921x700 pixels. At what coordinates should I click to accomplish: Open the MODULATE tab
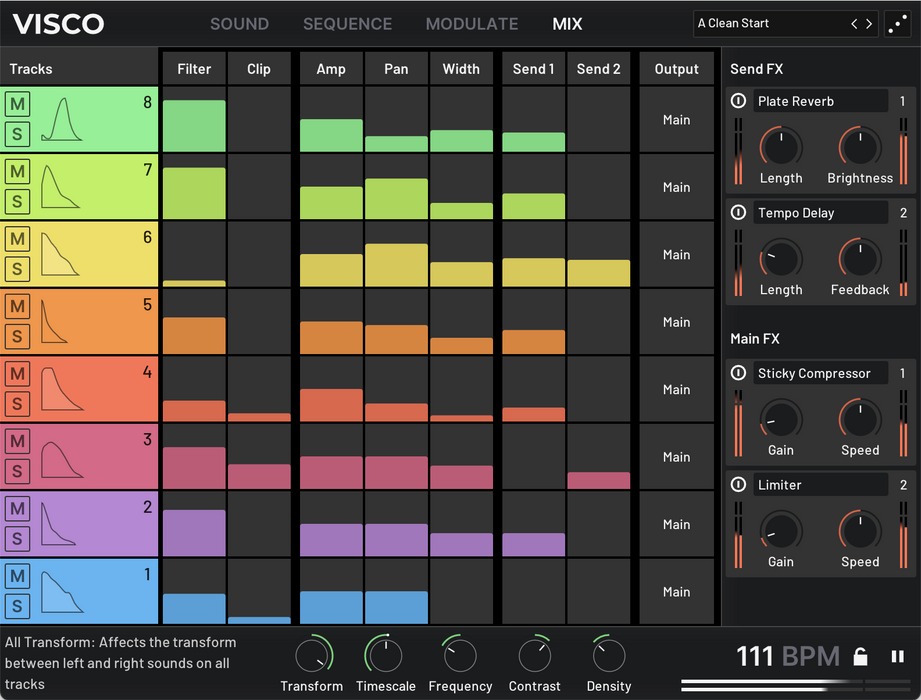click(472, 23)
